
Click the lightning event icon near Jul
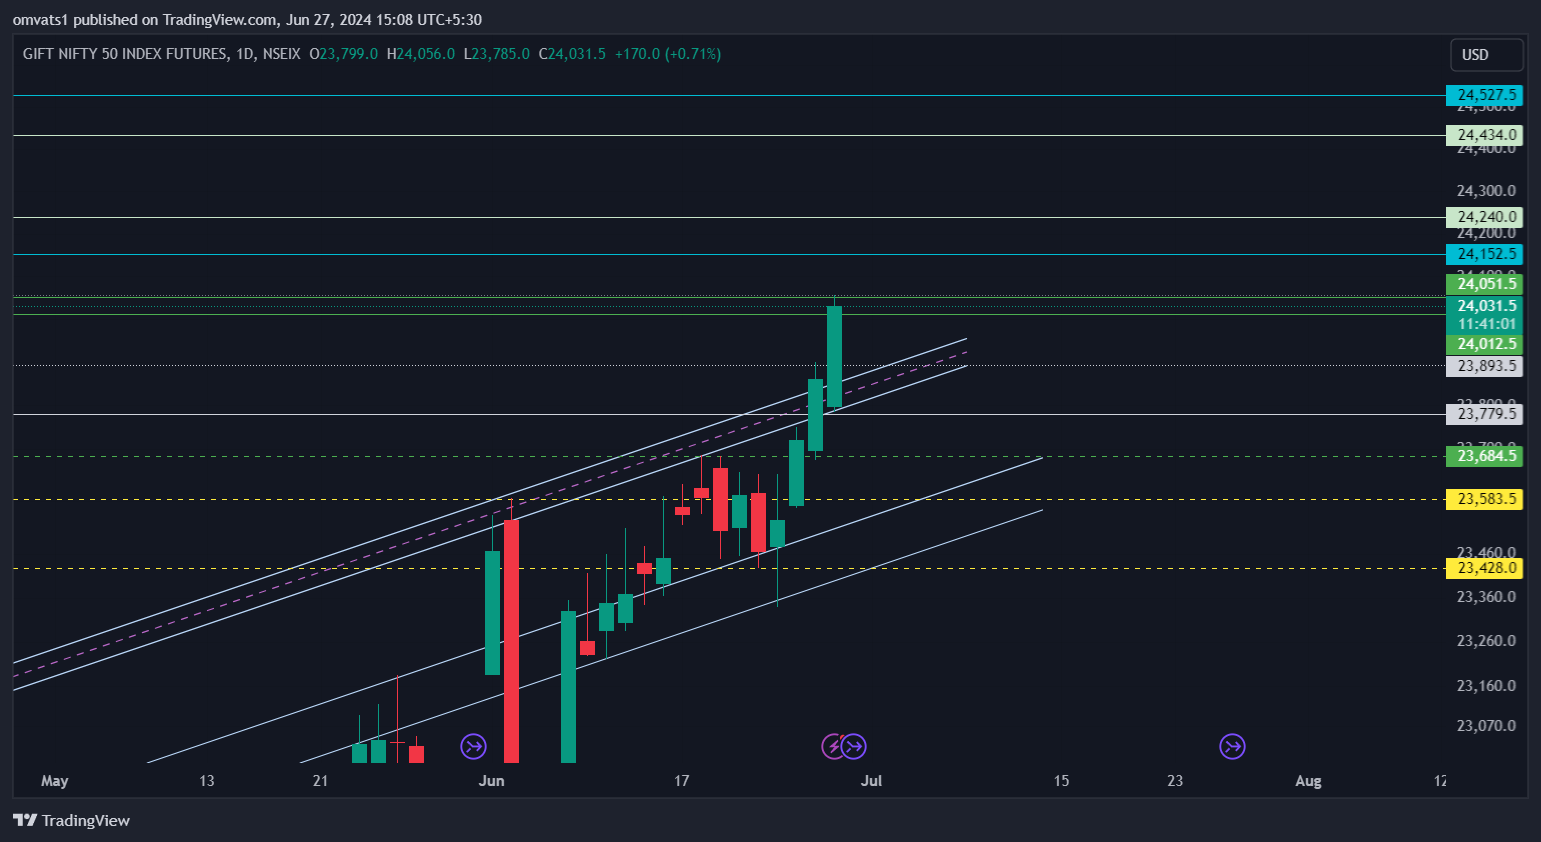point(833,746)
